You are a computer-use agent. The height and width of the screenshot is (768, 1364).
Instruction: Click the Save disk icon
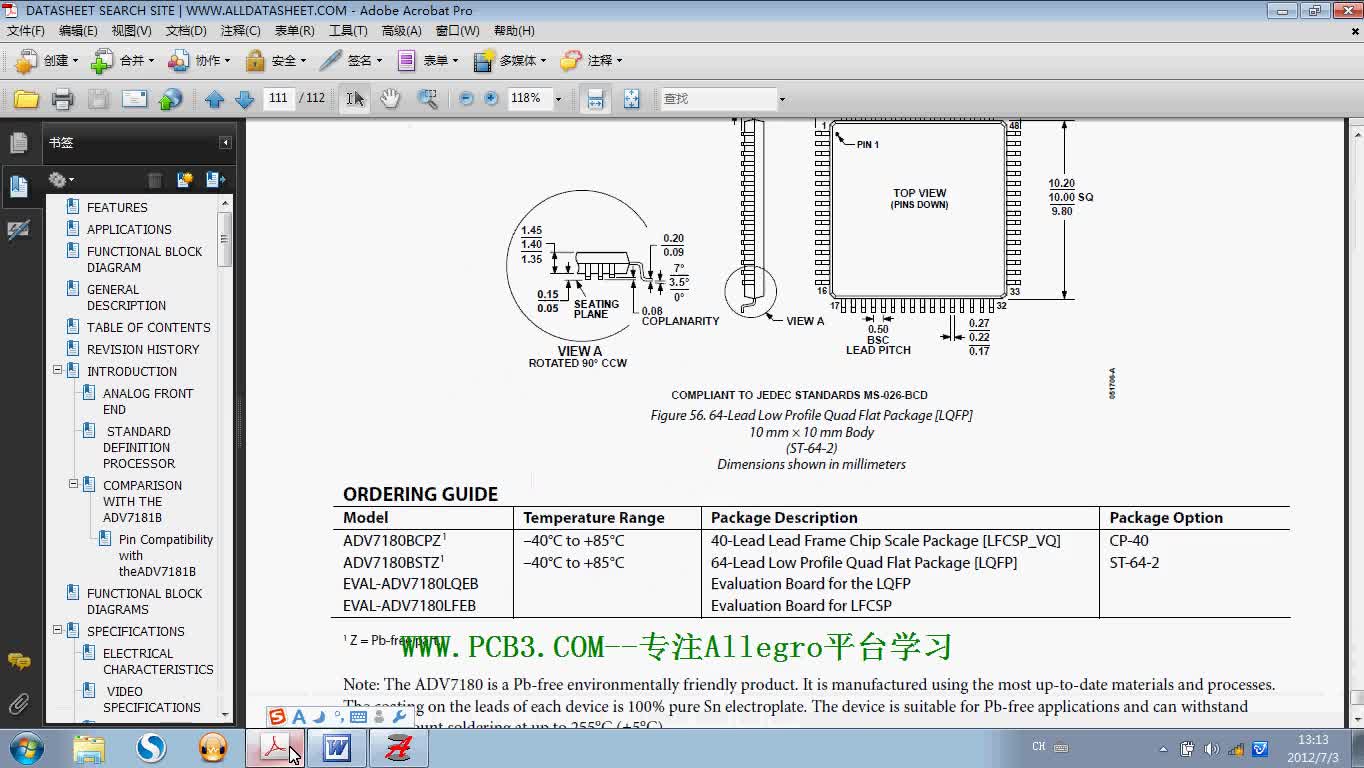(98, 99)
